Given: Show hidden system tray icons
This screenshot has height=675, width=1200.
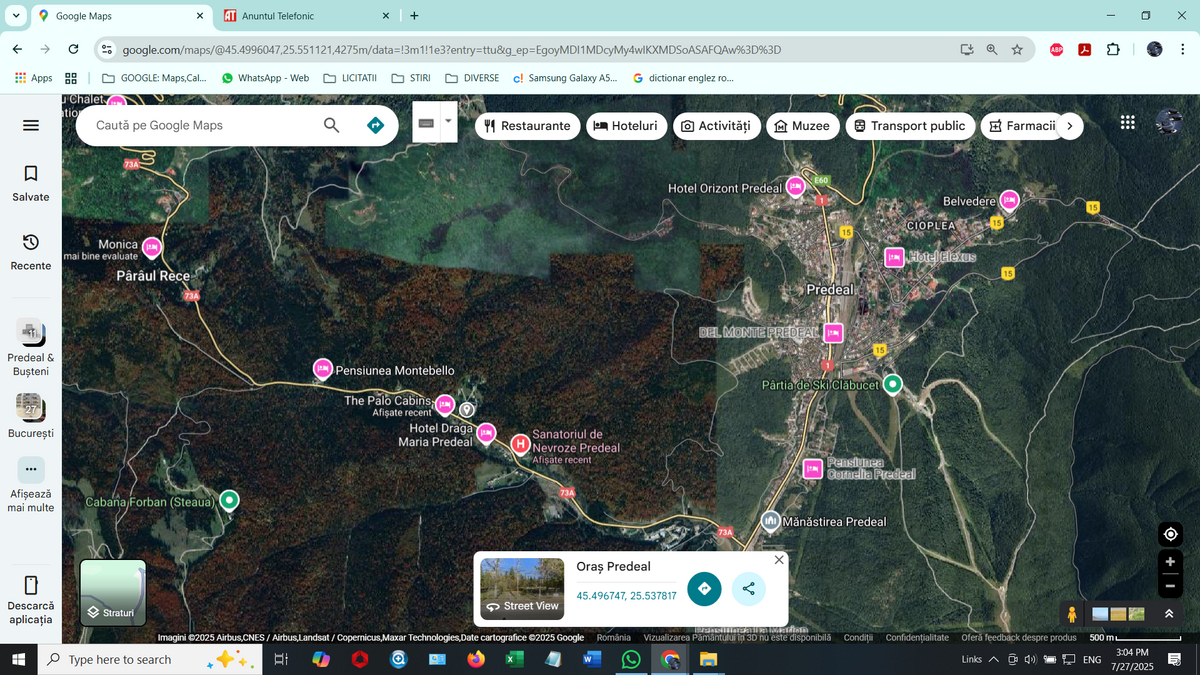Looking at the screenshot, I should coord(993,659).
